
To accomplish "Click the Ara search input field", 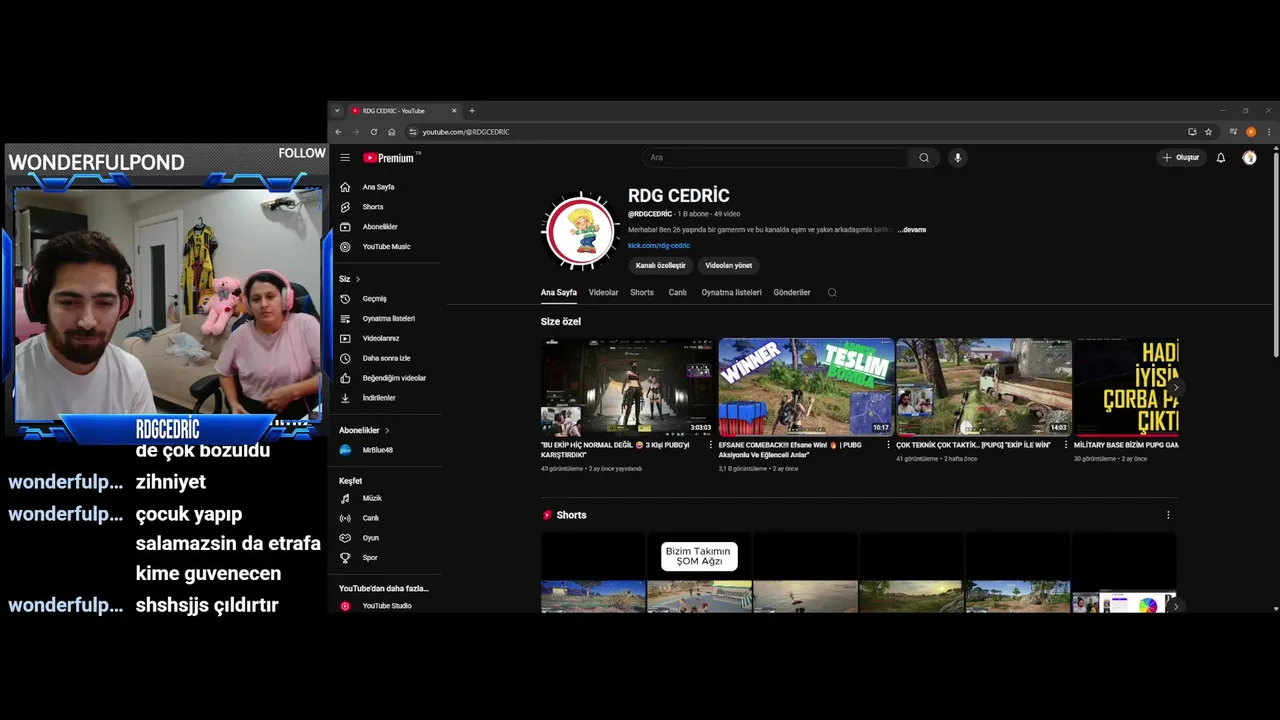I will click(x=776, y=157).
